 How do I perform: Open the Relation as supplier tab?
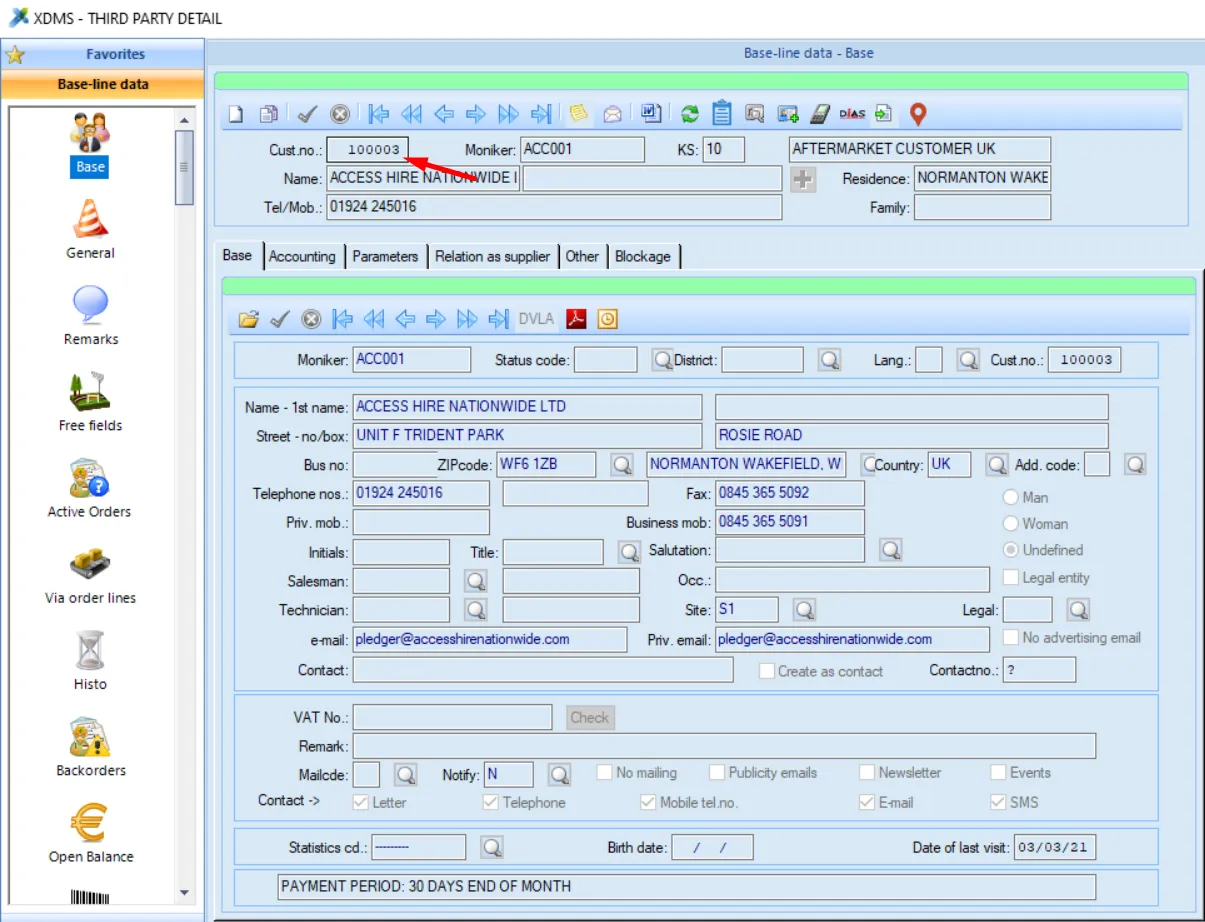click(492, 256)
